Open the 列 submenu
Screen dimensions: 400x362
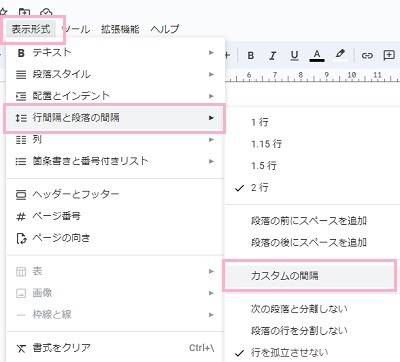pos(114,139)
